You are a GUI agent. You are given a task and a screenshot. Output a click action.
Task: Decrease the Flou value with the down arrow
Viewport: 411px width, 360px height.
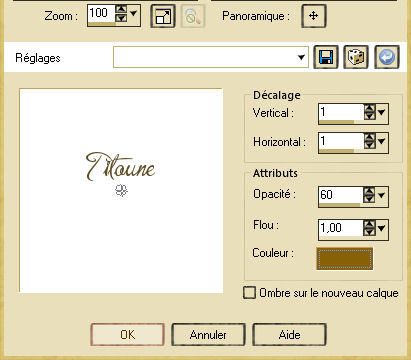click(369, 232)
